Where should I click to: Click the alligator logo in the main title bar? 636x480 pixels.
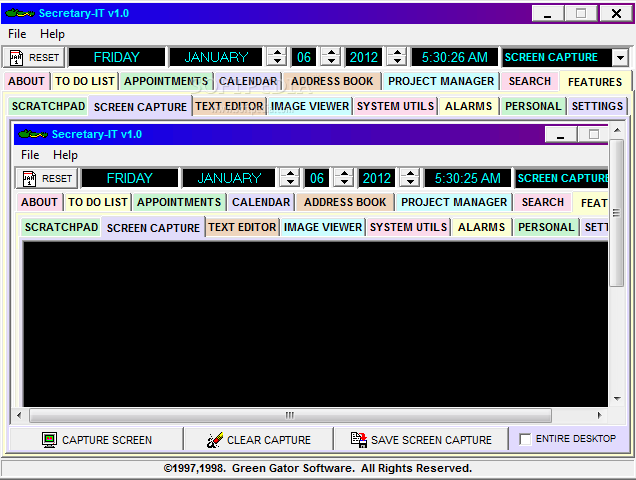click(20, 13)
